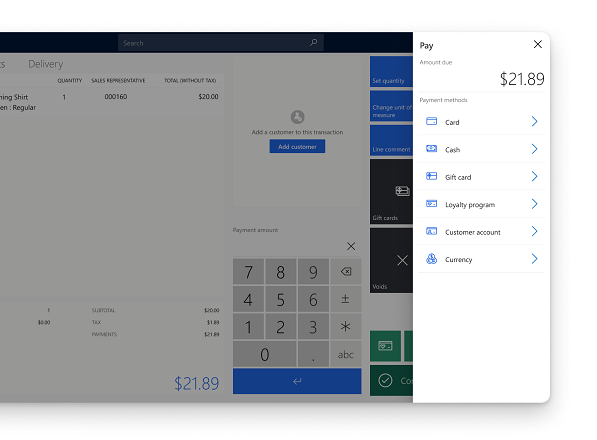
Task: Click numpad key 6
Action: (313, 299)
